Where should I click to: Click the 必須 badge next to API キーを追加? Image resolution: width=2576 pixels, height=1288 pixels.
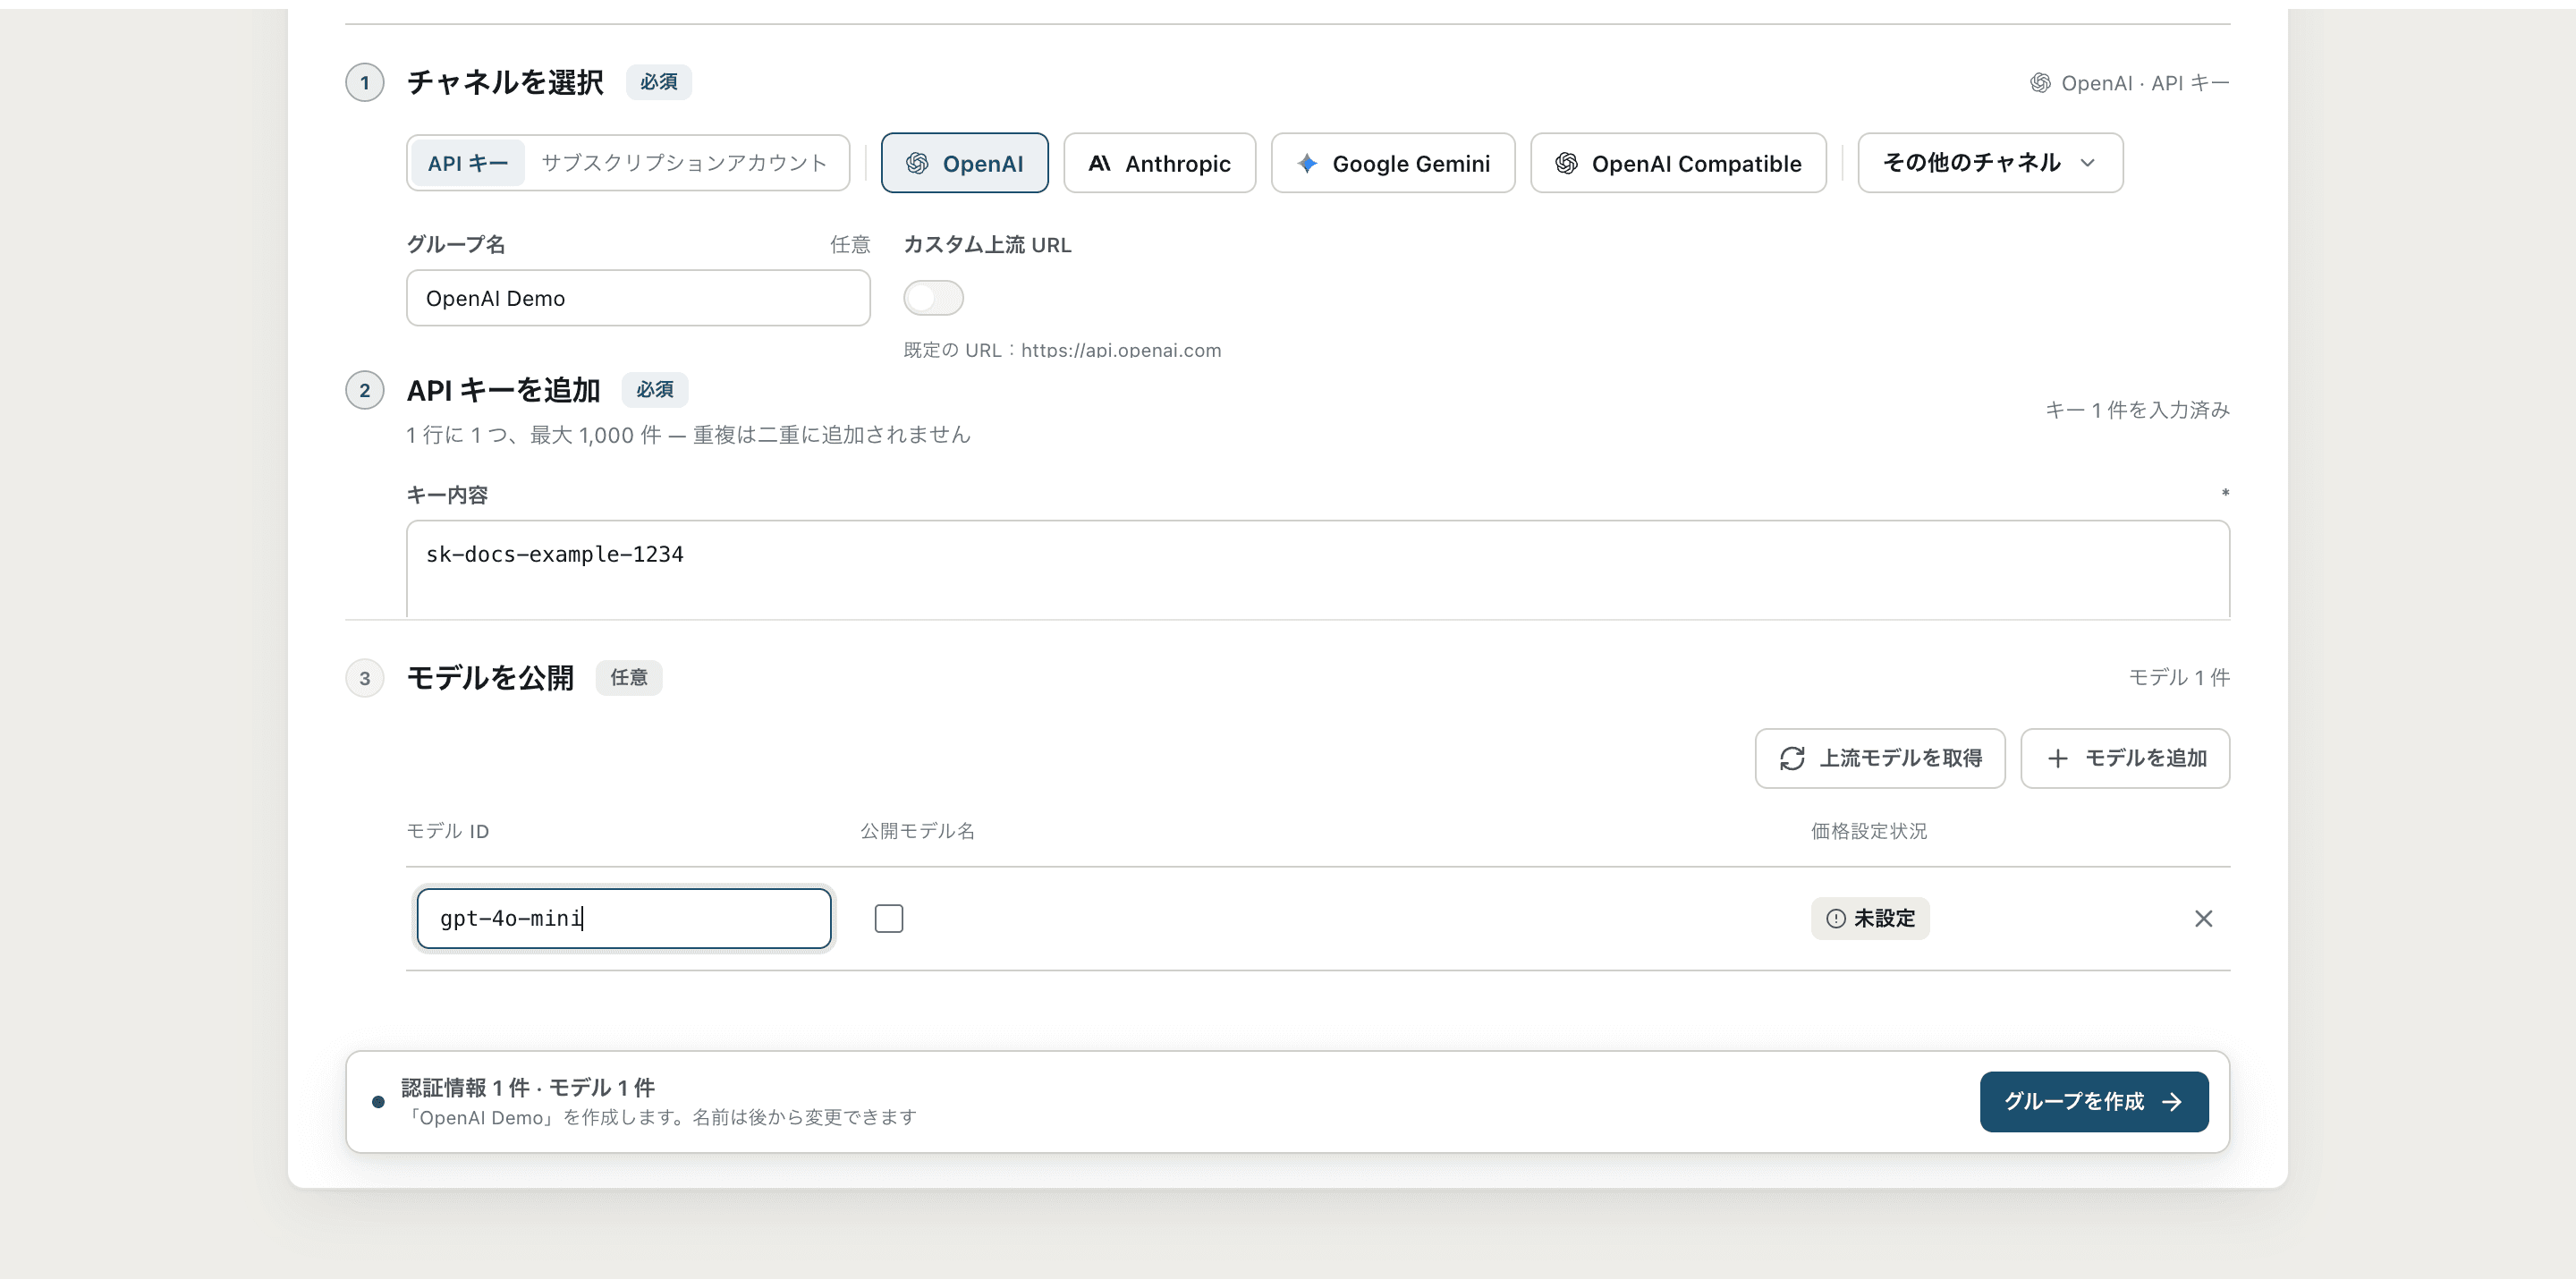655,390
